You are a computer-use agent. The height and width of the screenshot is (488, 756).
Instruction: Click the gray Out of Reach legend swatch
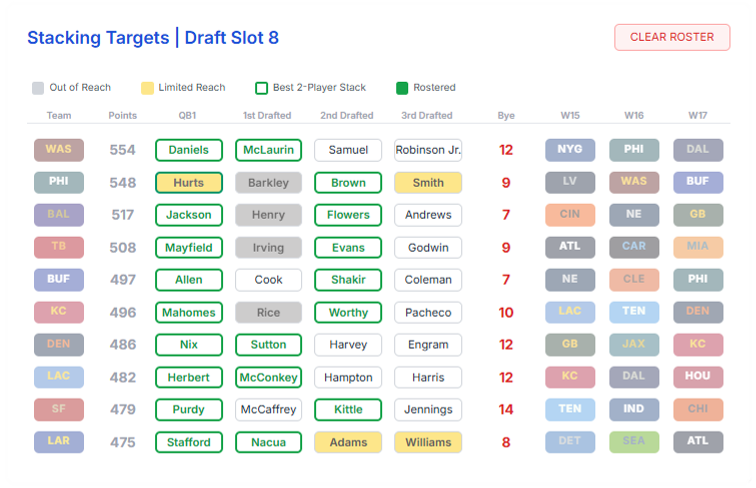38,88
